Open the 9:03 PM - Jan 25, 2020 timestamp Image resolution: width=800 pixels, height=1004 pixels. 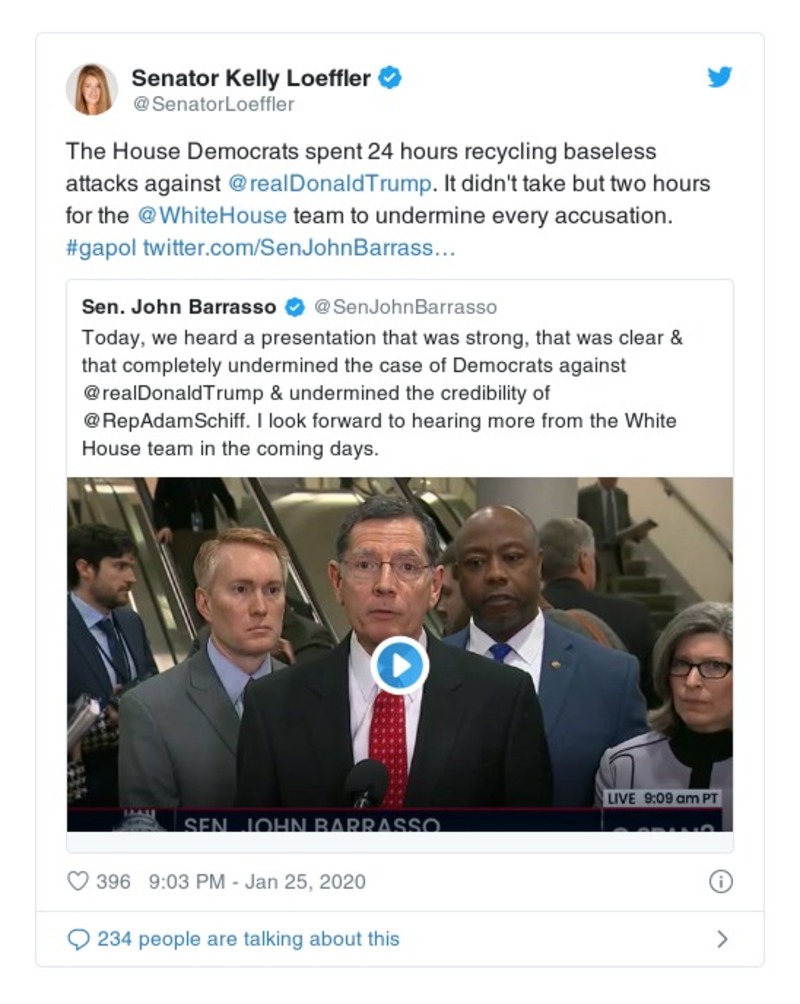[x=257, y=882]
